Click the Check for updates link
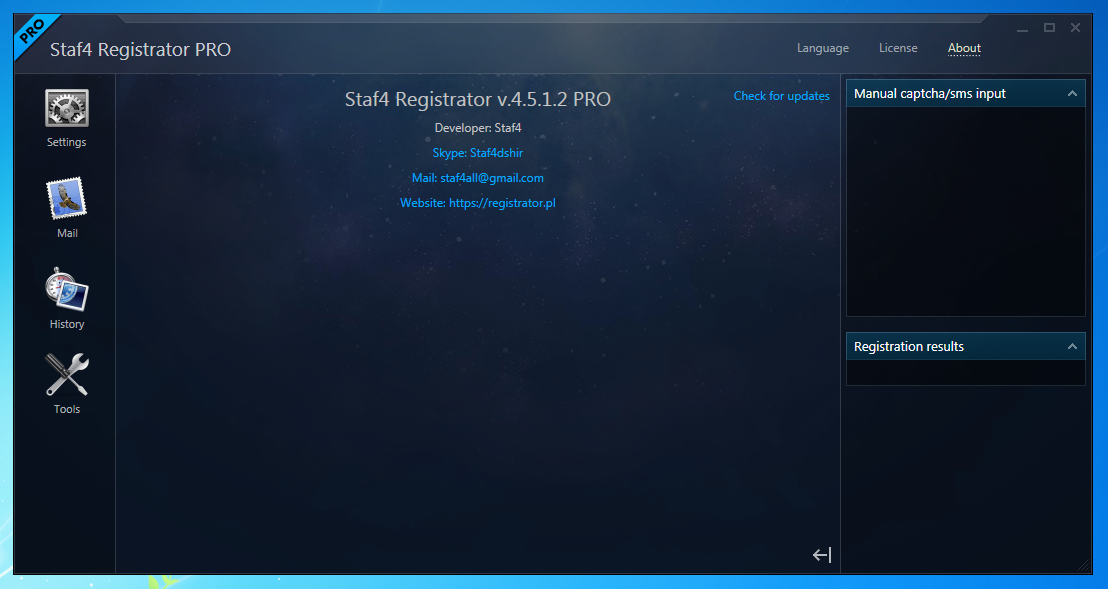The image size is (1108, 589). pos(781,96)
